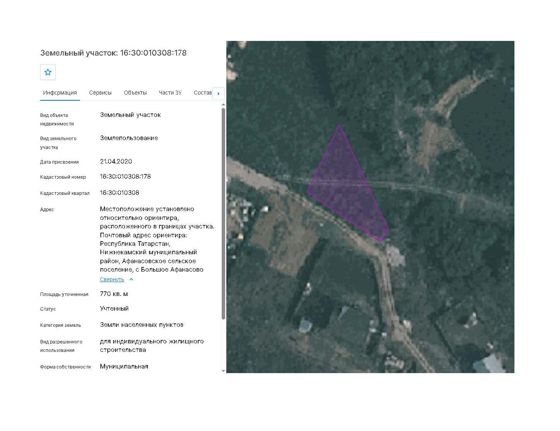The width and height of the screenshot is (560, 431).
Task: Click the parcel title heading
Action: point(113,53)
